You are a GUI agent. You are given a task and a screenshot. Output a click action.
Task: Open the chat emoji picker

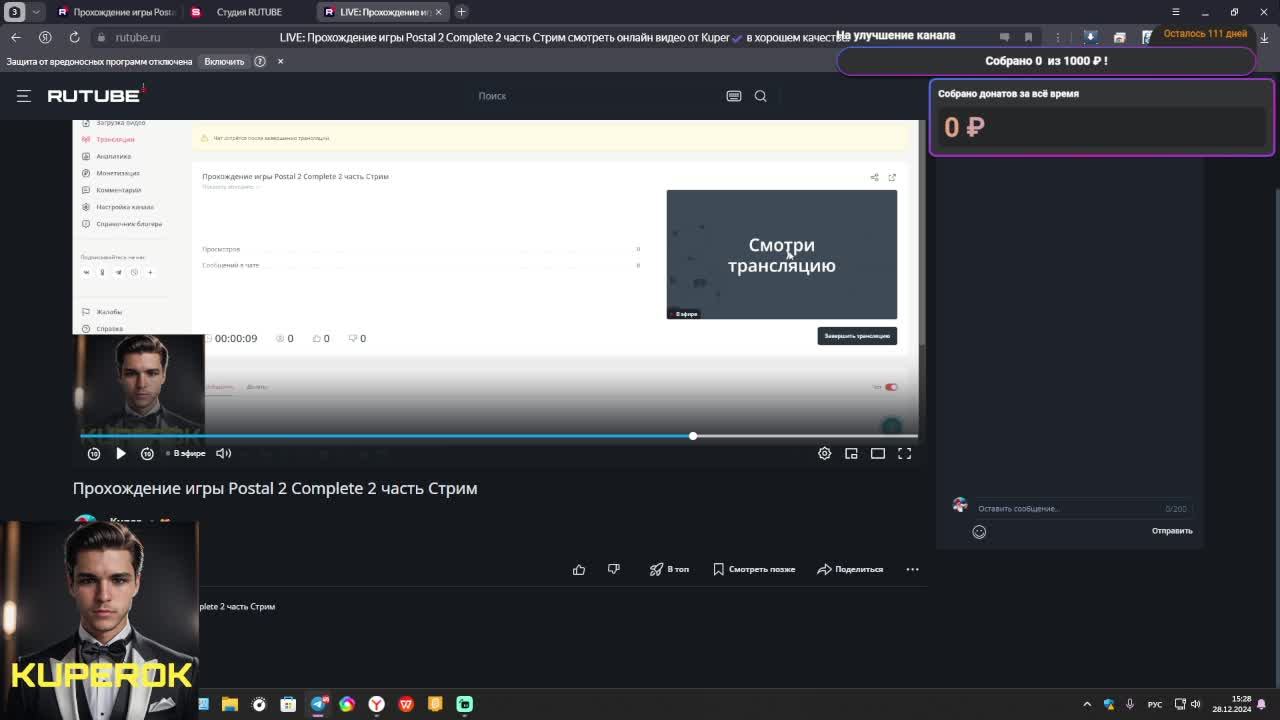click(979, 532)
